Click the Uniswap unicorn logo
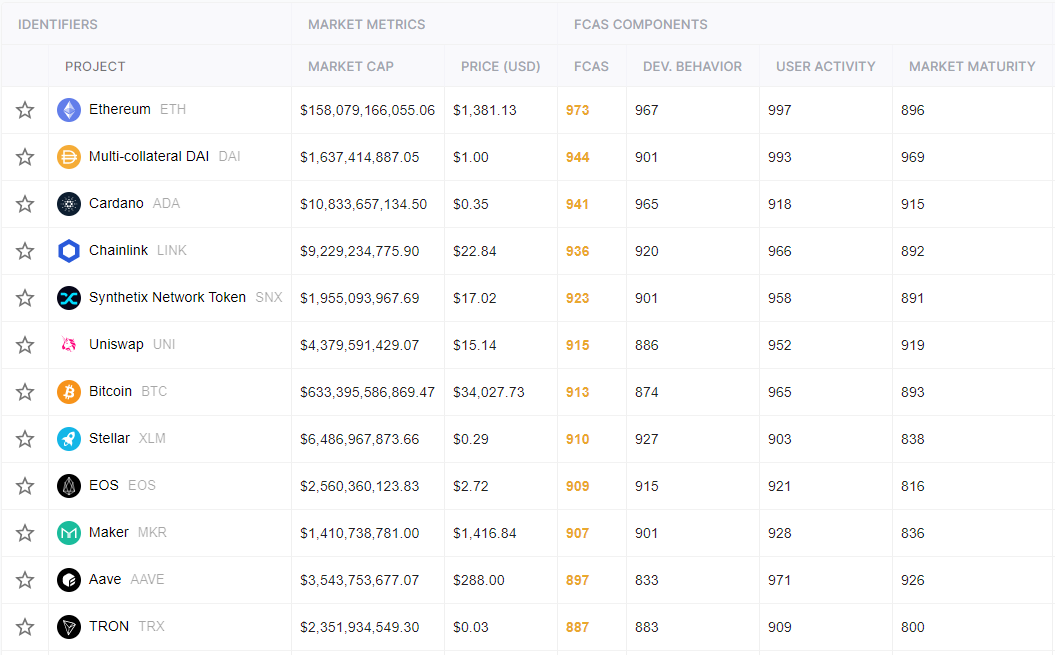This screenshot has height=655, width=1055. 69,345
